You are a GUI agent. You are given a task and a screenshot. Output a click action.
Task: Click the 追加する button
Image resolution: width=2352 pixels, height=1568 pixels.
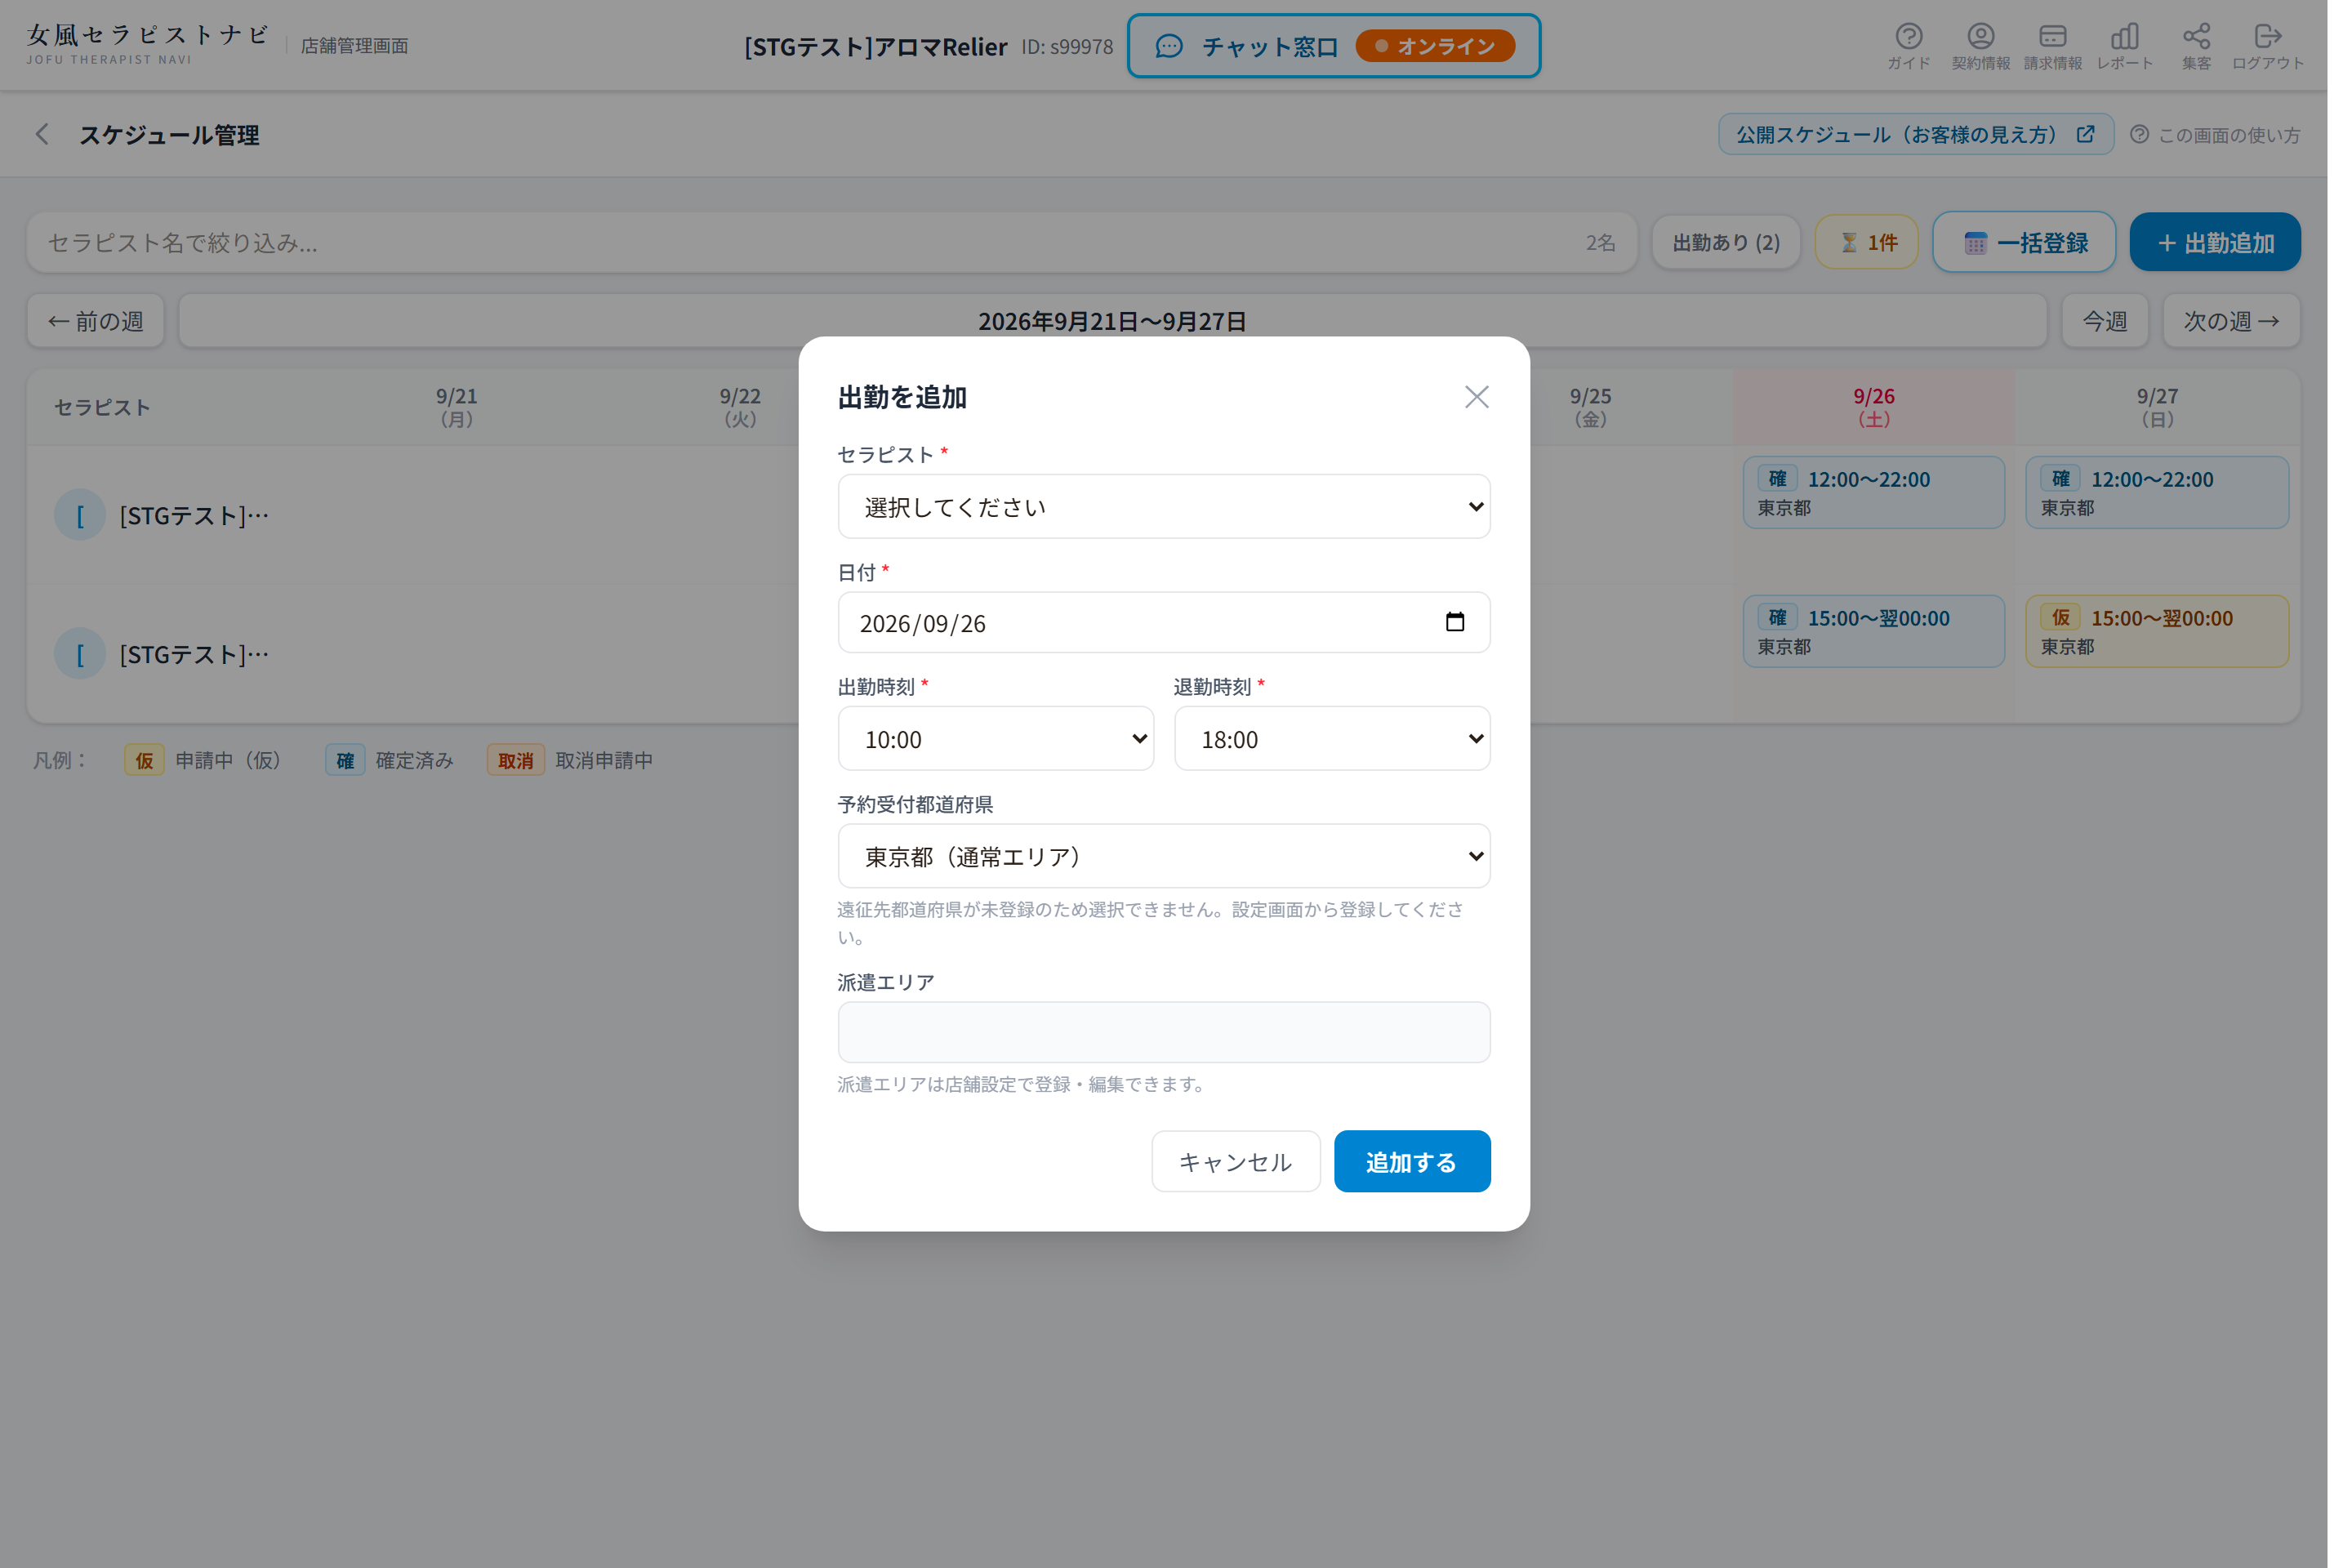tap(1412, 1161)
